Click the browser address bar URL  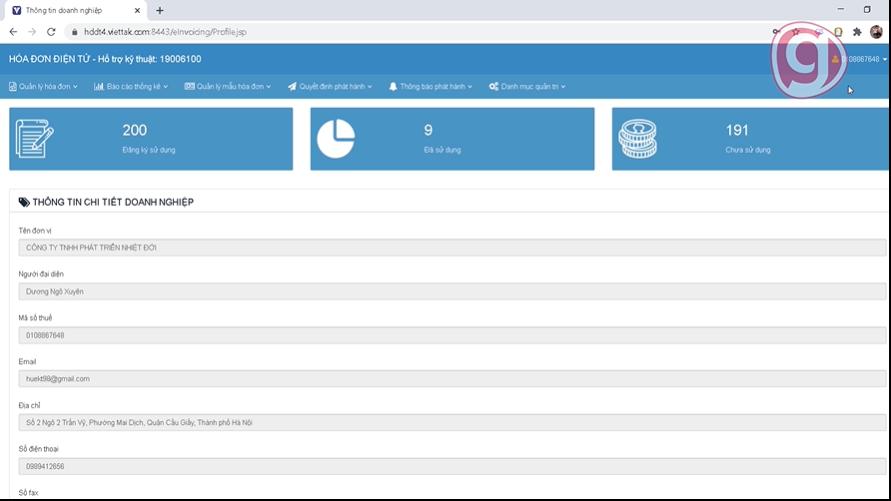point(165,32)
